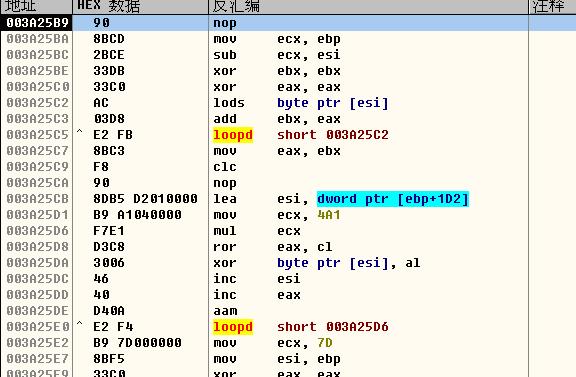
Task: Select the address 003A25CB
Action: point(37,199)
